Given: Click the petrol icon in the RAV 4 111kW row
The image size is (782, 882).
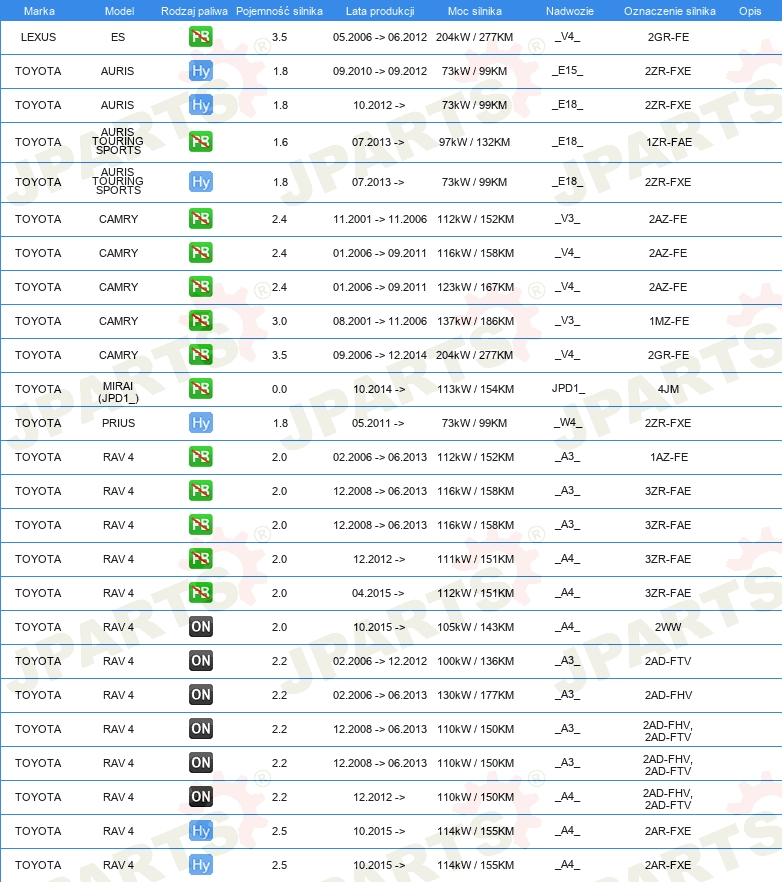Looking at the screenshot, I should 201,559.
